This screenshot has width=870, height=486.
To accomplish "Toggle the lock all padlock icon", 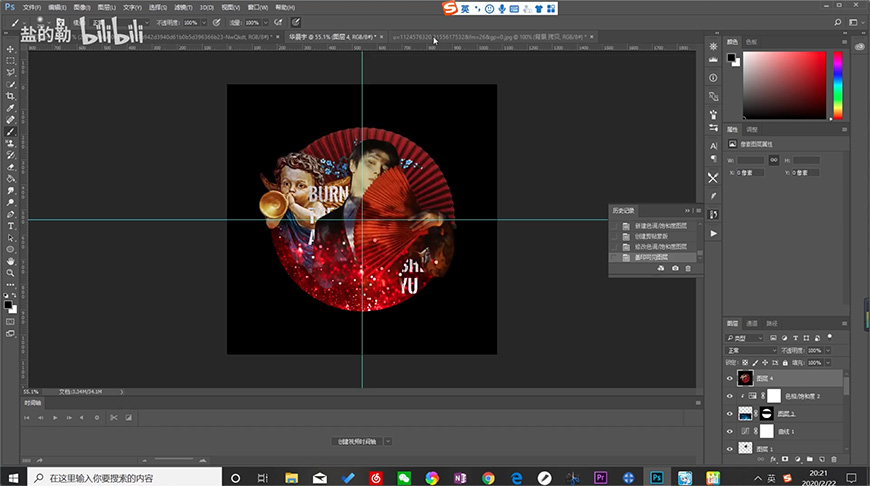I will 785,363.
